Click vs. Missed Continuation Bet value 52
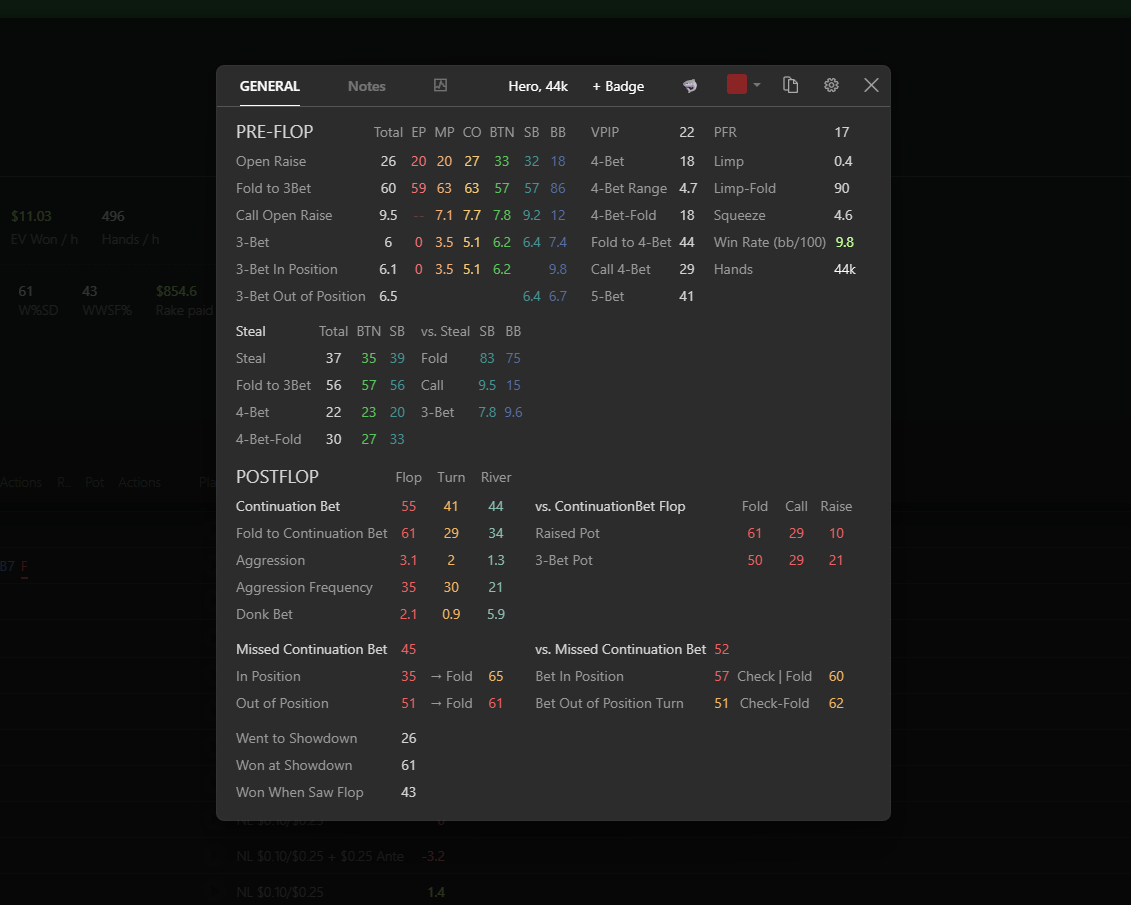 point(721,650)
